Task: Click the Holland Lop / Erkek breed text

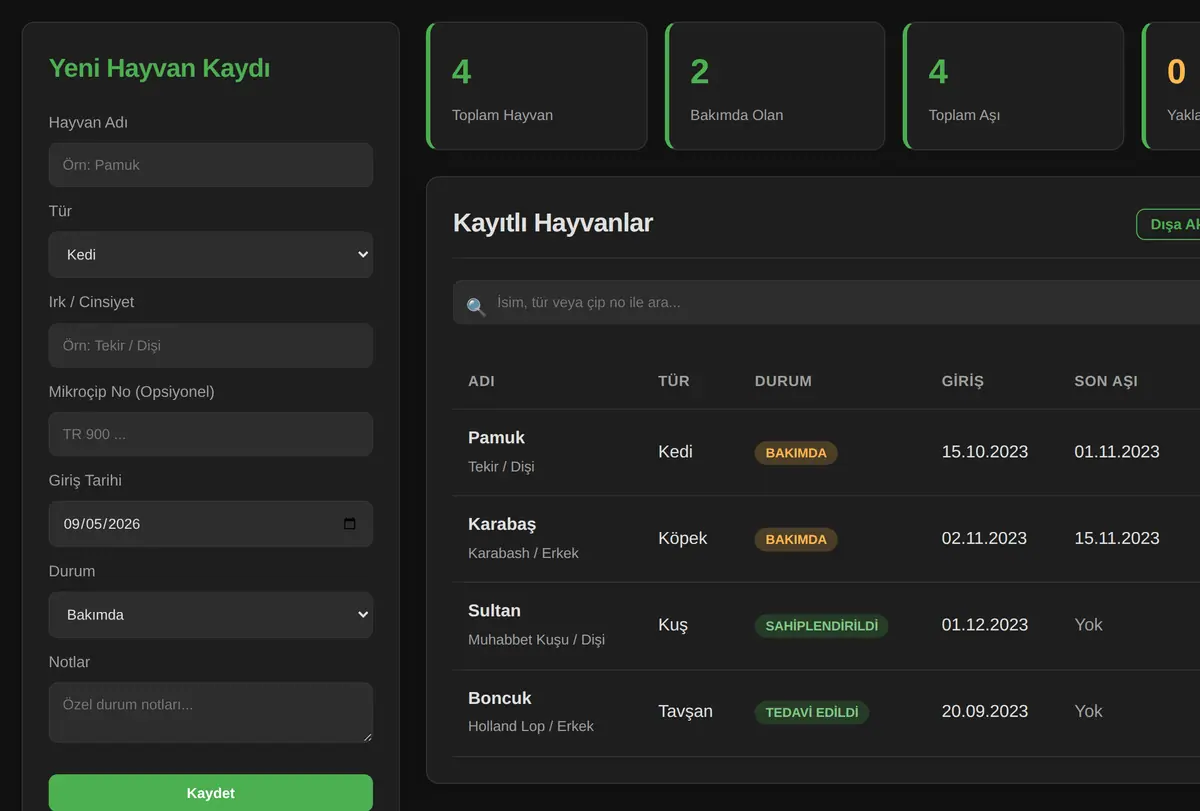Action: tap(531, 727)
